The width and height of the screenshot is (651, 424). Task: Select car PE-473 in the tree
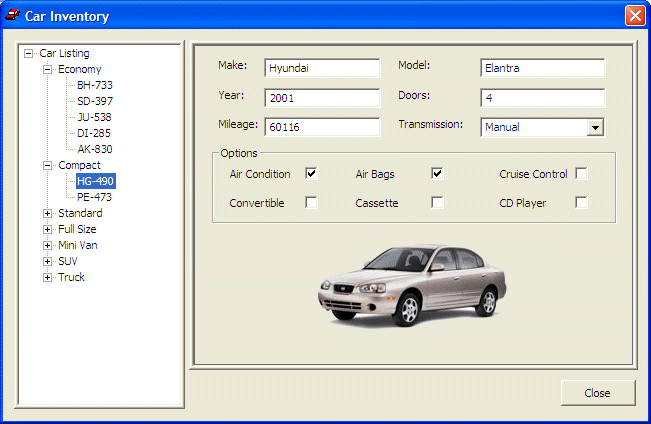click(94, 197)
